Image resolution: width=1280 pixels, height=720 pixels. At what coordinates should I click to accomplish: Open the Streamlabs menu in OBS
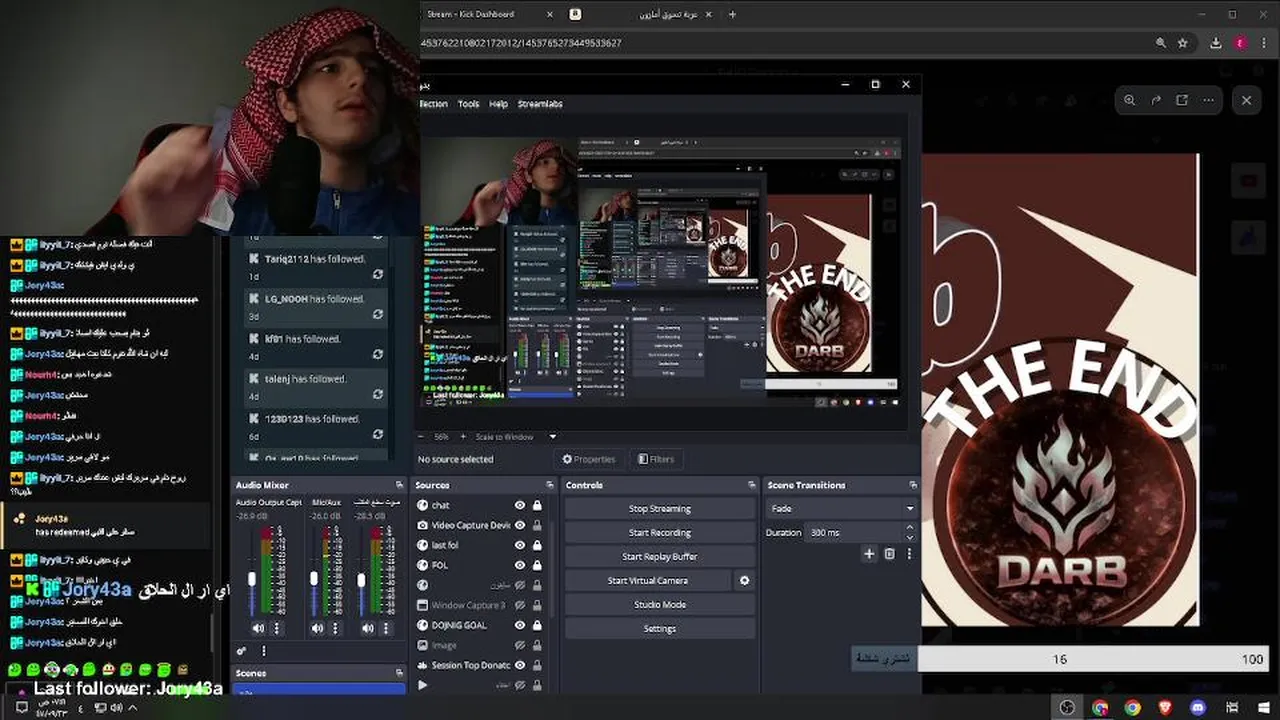pos(540,104)
